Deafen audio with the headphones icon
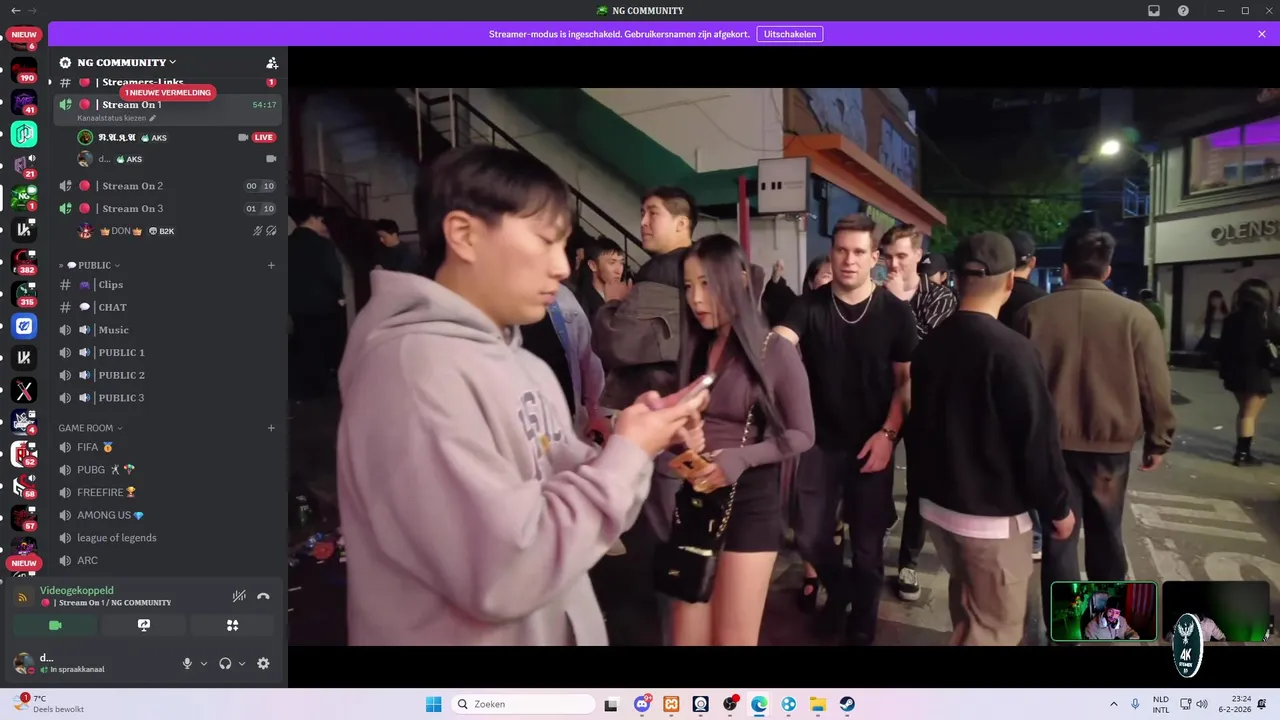1280x720 pixels. [225, 663]
